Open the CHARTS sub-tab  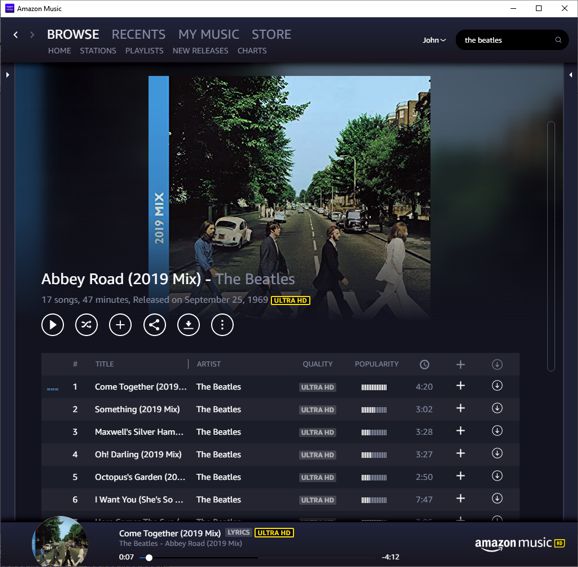coord(252,51)
